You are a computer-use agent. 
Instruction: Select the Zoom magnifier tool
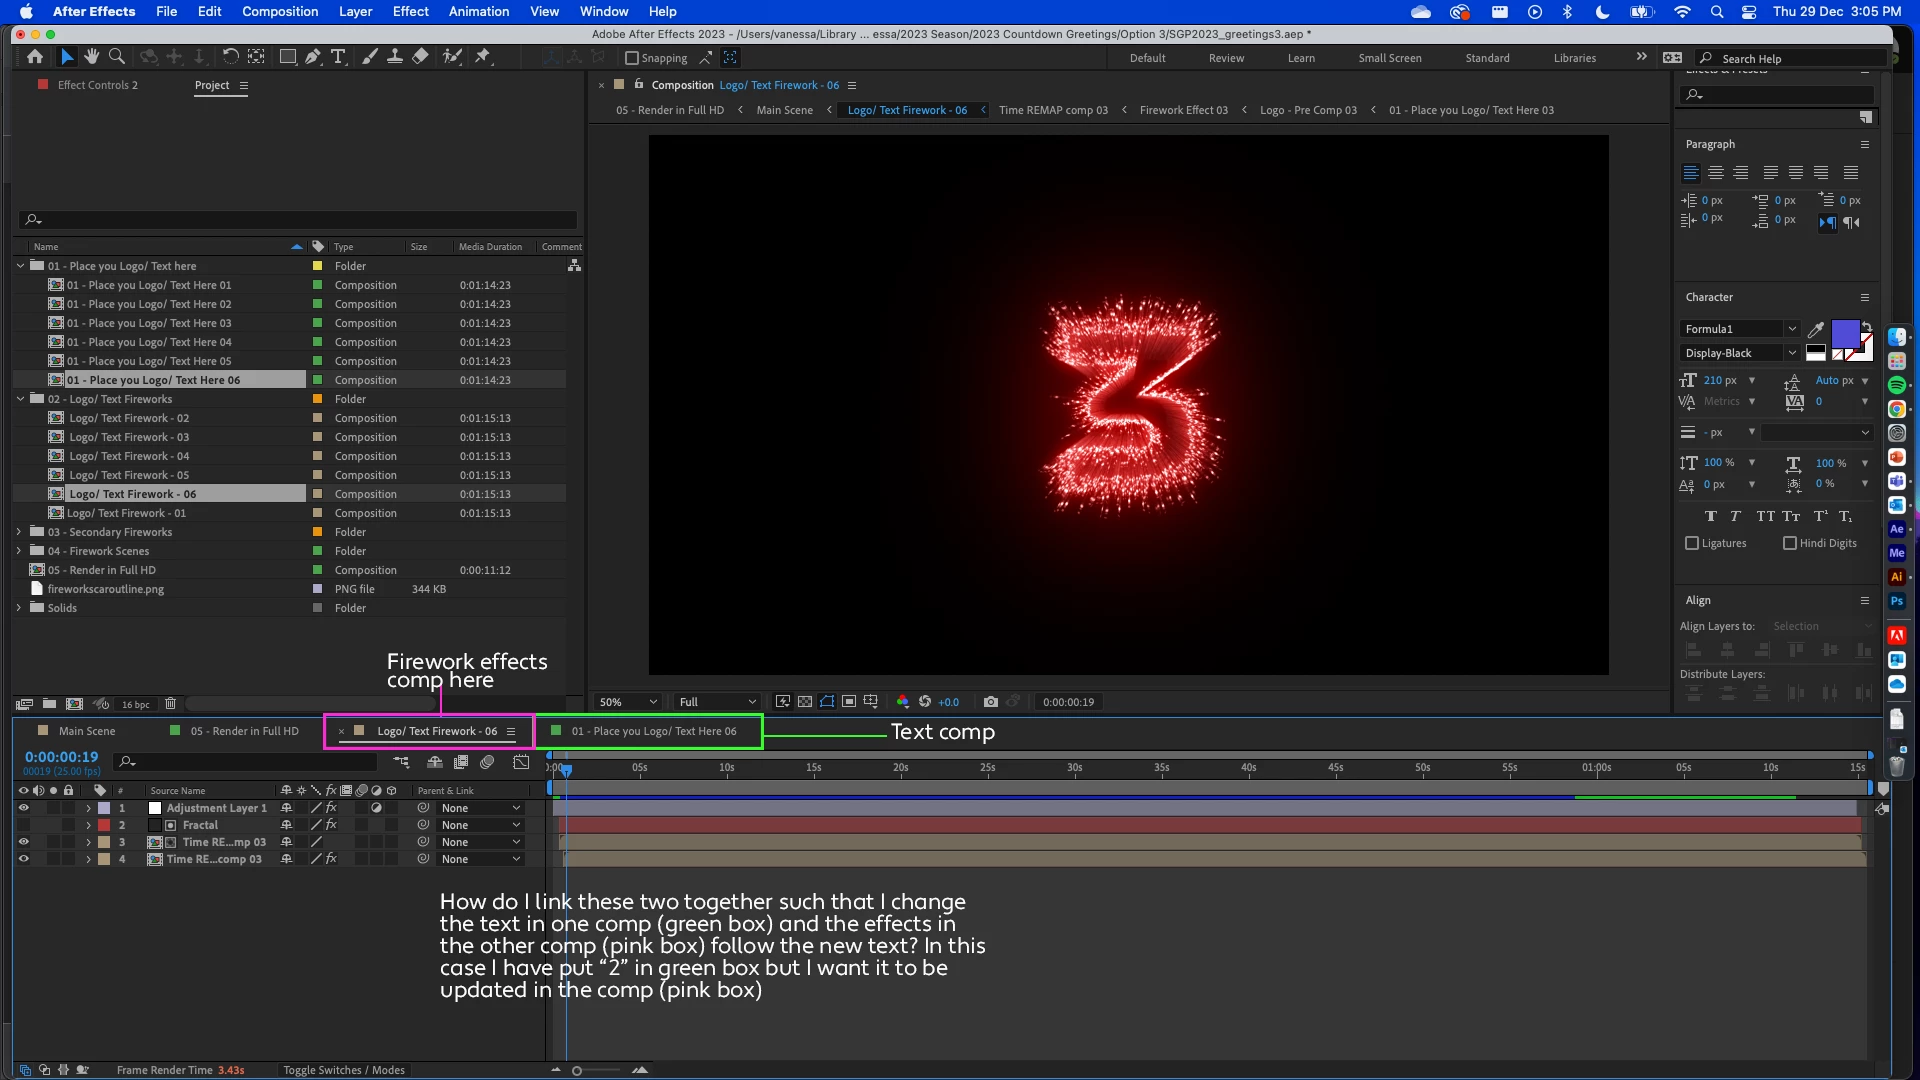coord(117,57)
